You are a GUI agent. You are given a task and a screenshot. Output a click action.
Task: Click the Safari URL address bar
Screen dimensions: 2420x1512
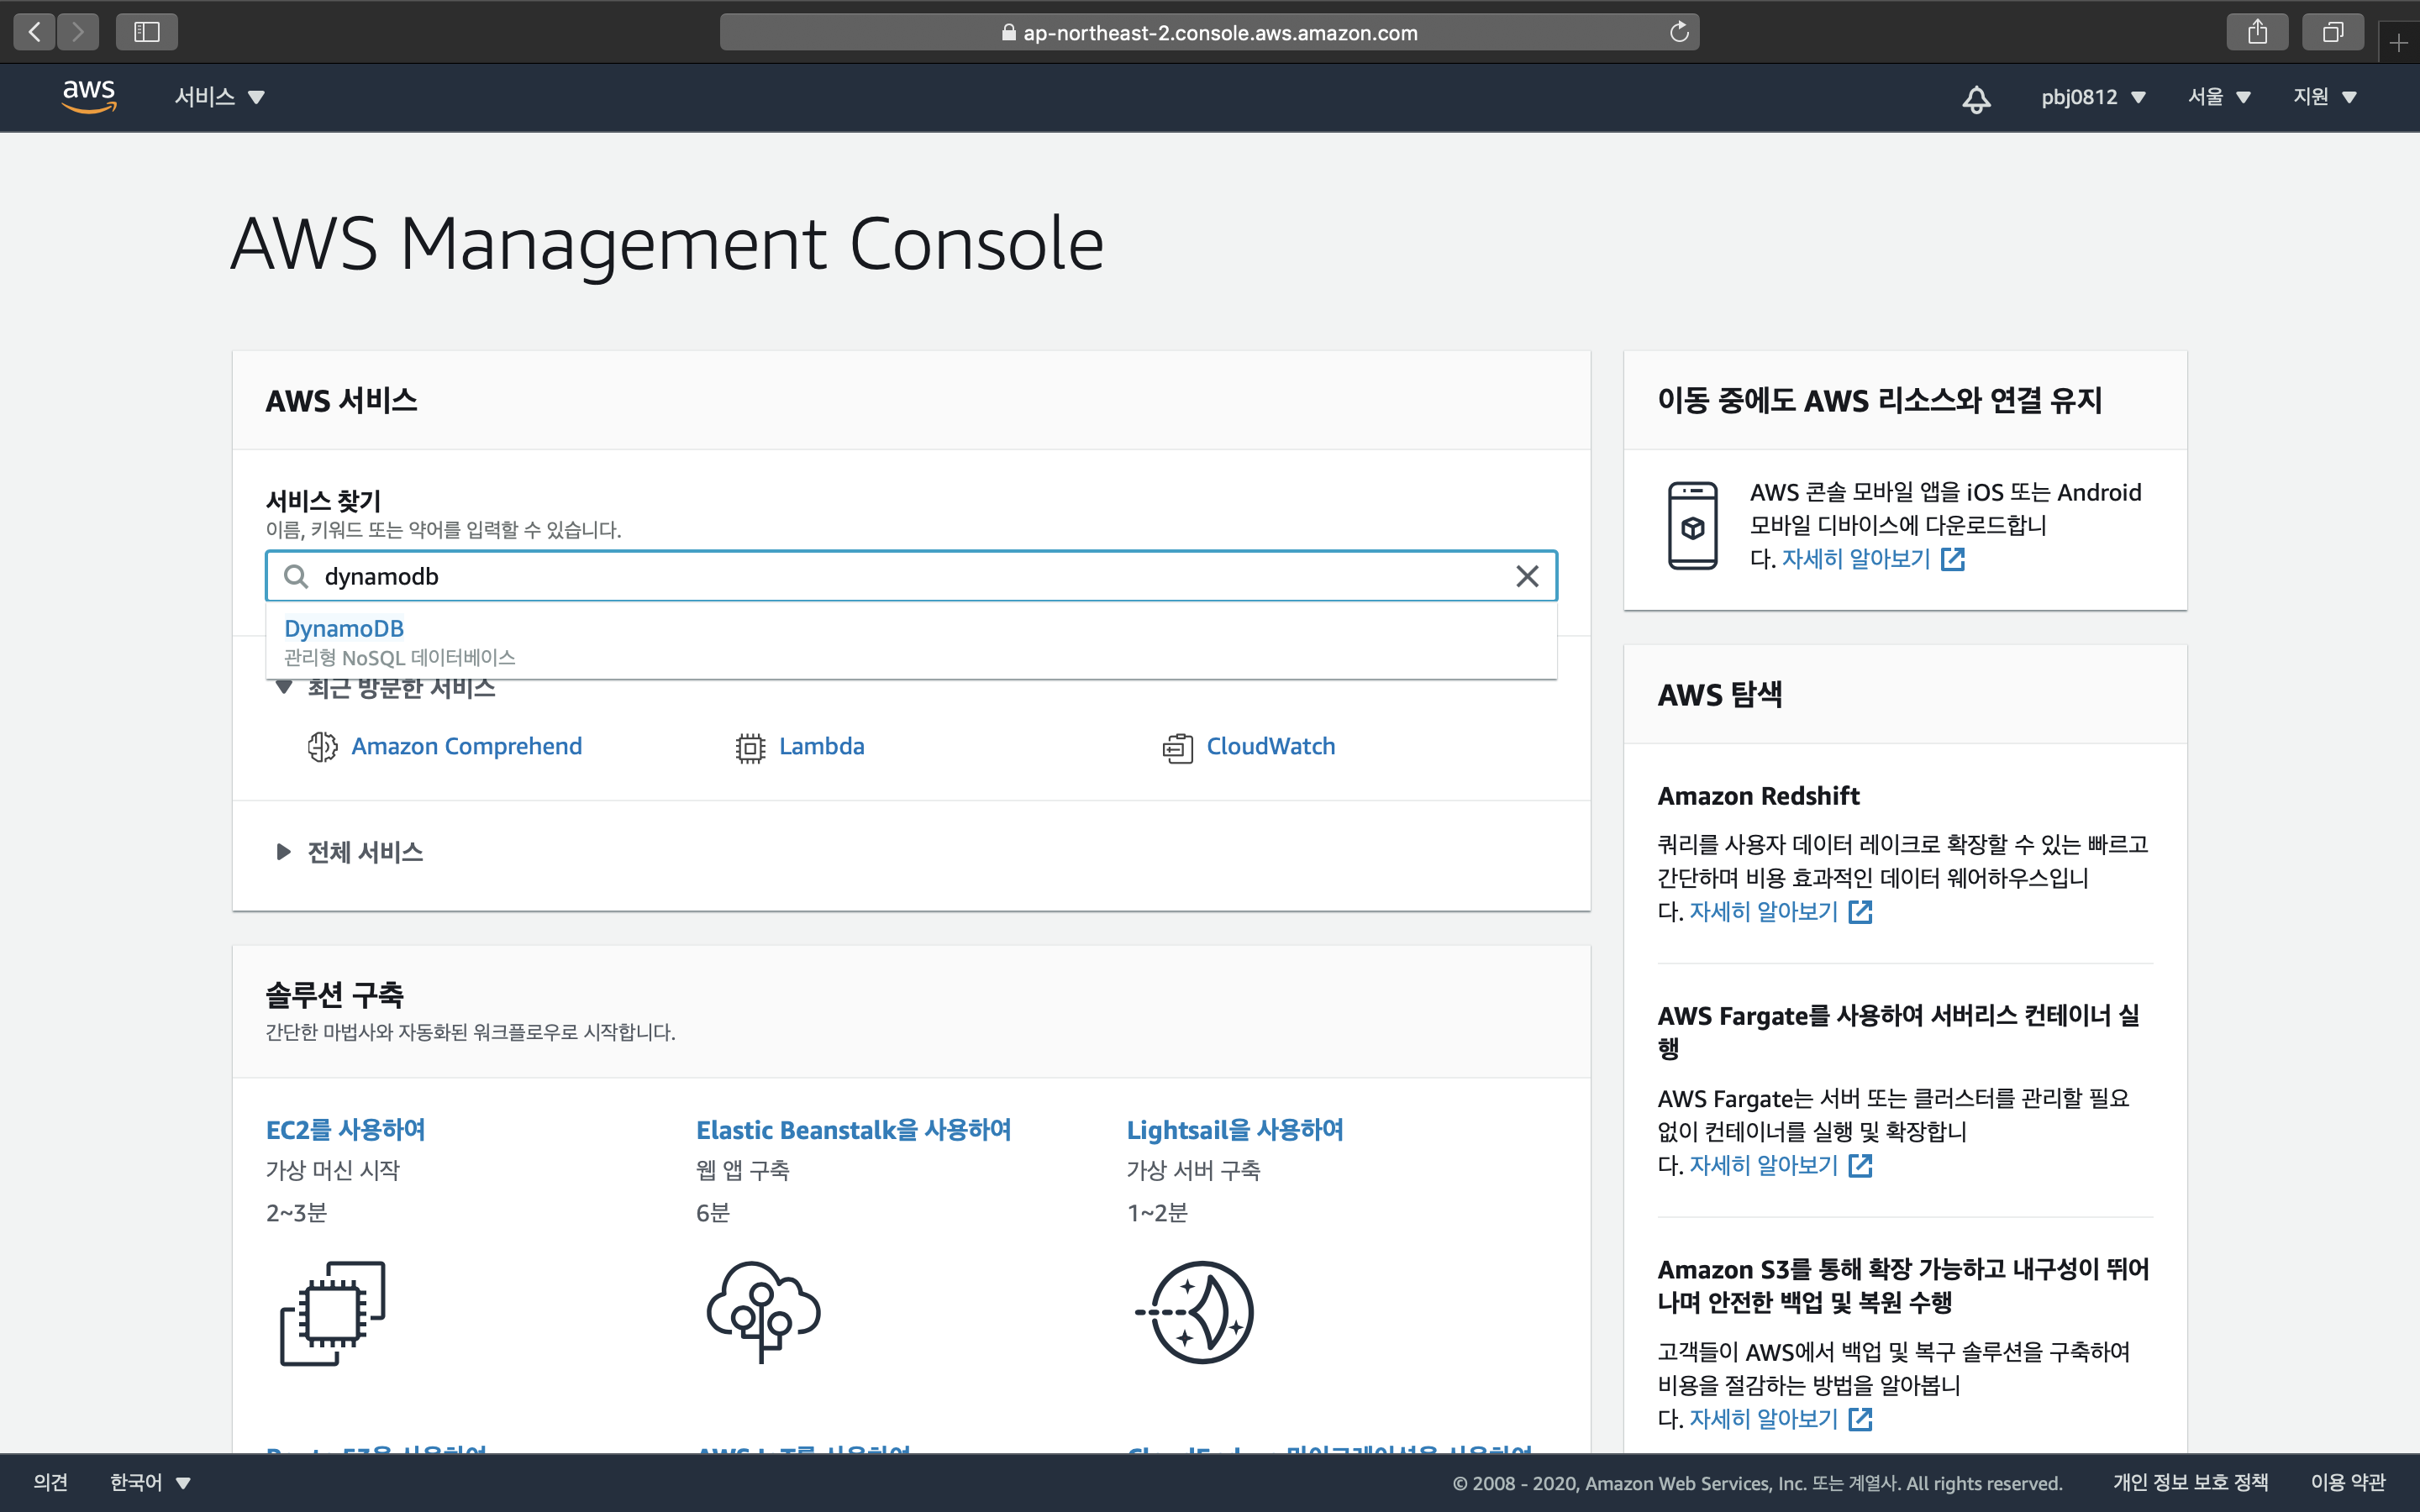pos(1209,32)
